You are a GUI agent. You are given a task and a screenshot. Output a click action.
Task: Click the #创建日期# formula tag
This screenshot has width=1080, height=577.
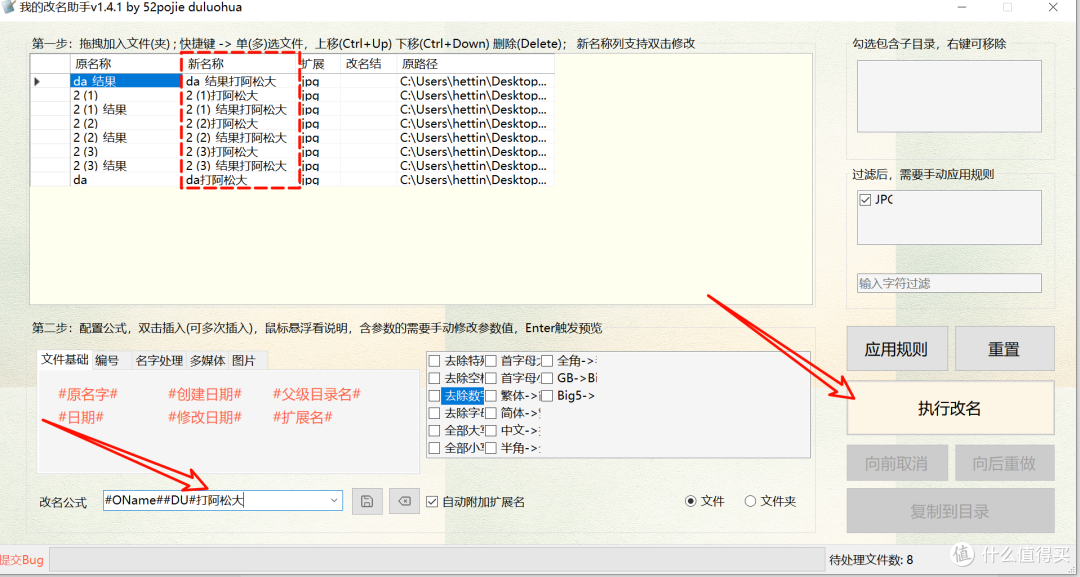coord(205,395)
